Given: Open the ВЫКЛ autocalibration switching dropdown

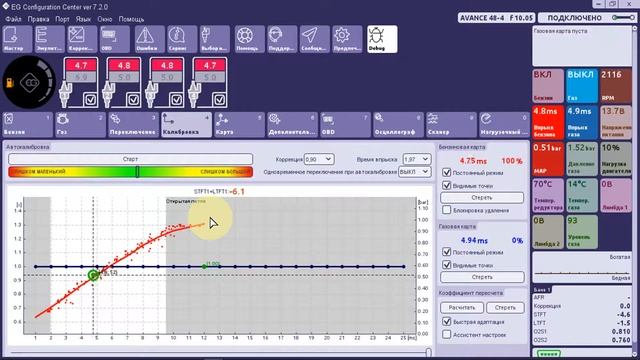Looking at the screenshot, I should click(x=414, y=172).
